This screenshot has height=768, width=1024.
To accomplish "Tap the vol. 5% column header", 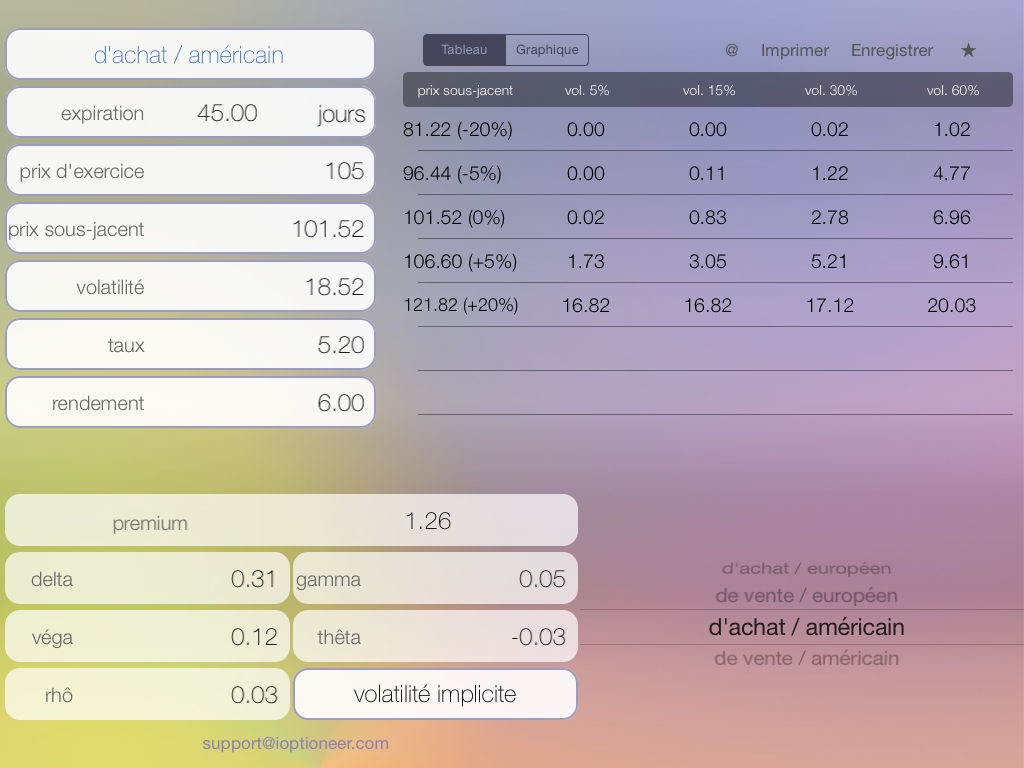I will (x=586, y=90).
